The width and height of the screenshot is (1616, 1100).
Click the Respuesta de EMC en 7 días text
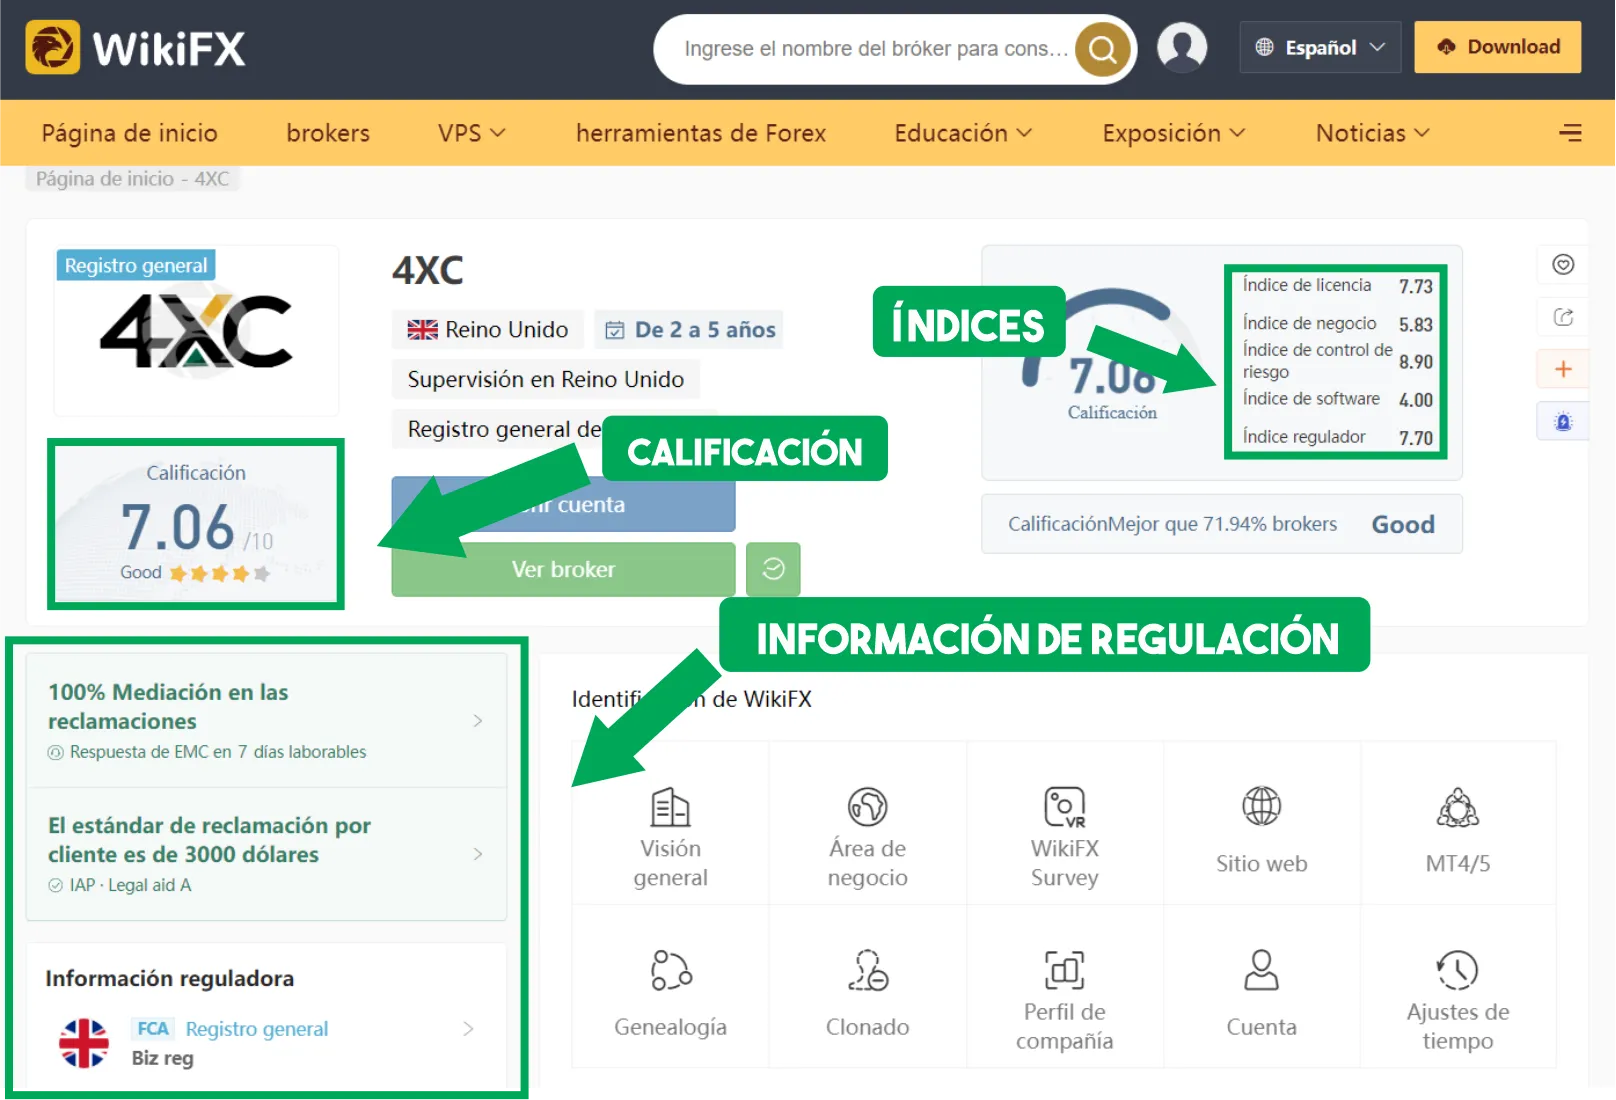coord(217,751)
